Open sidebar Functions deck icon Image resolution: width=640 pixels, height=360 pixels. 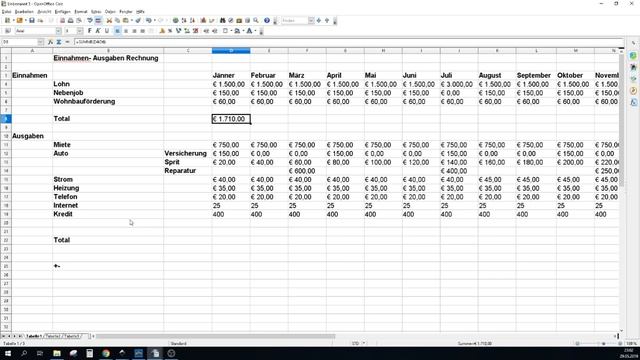point(633,102)
